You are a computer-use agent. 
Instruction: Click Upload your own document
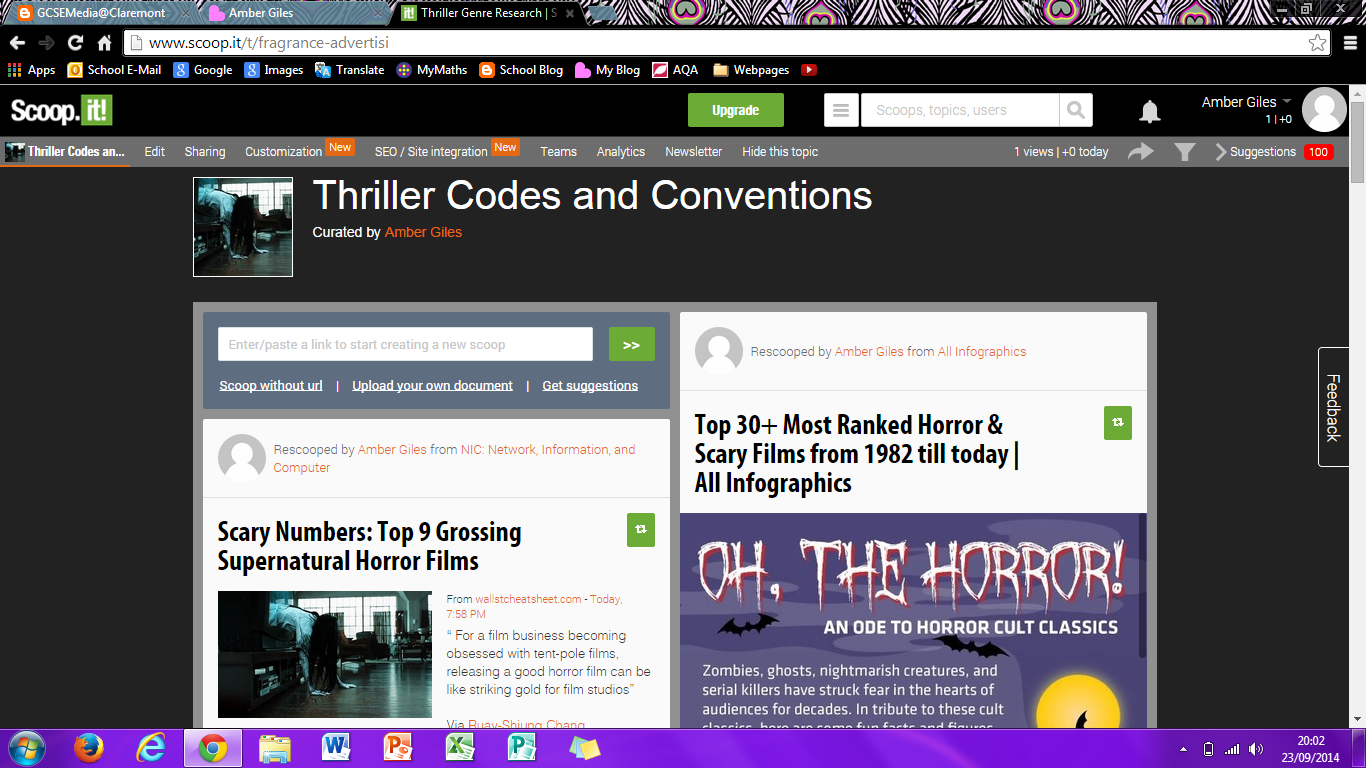[432, 385]
